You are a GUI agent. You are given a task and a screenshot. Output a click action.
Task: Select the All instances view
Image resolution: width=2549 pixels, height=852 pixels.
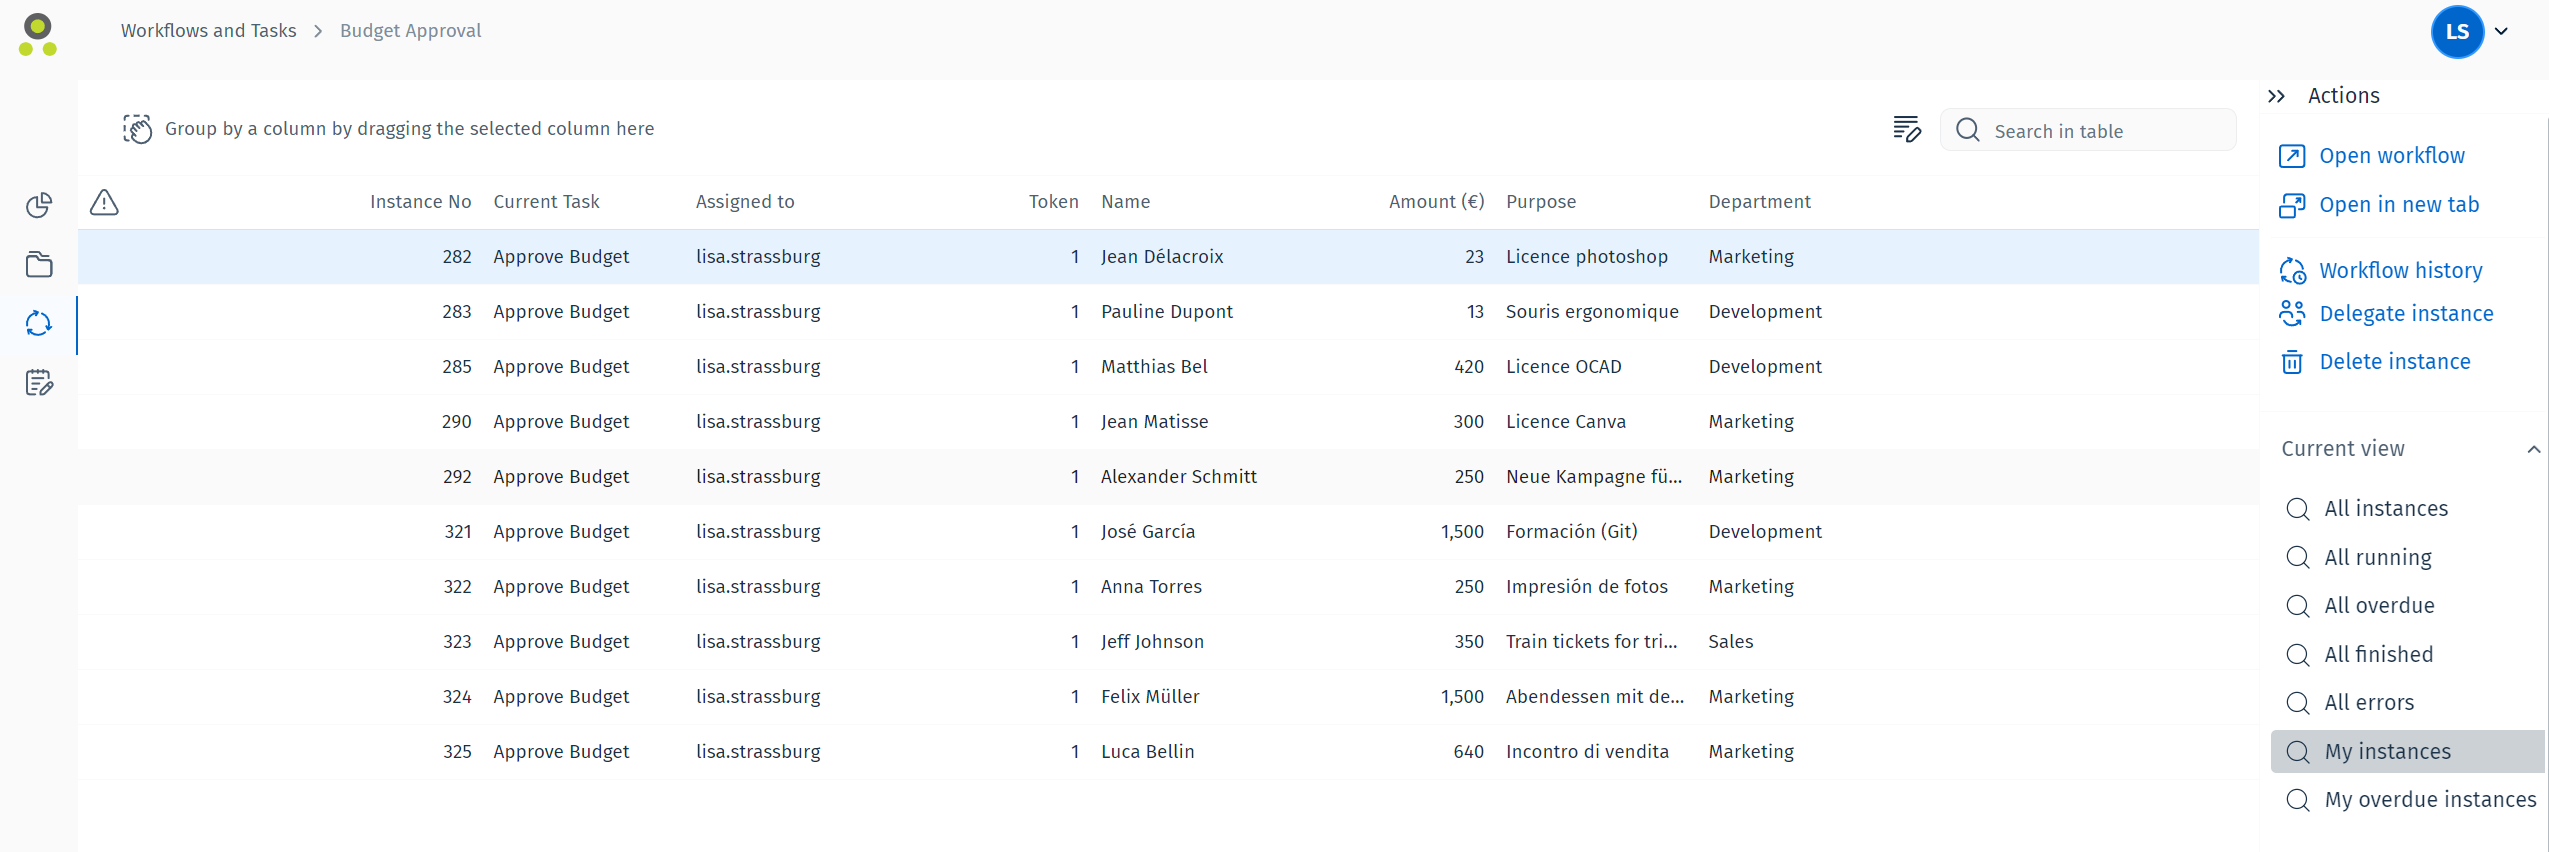tap(2385, 509)
